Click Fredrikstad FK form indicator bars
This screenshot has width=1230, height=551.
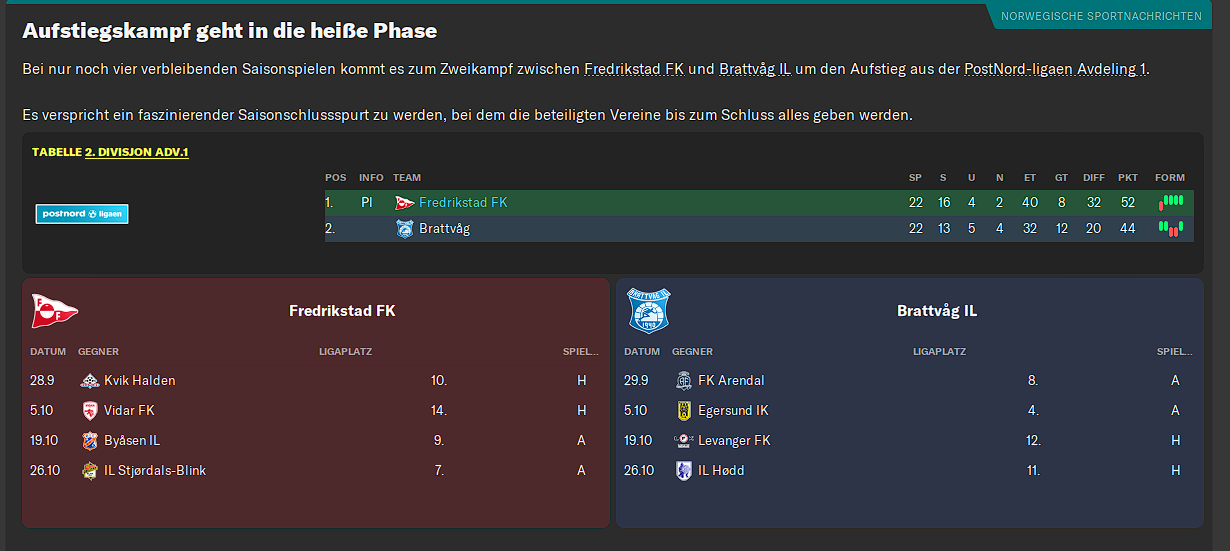[1171, 202]
